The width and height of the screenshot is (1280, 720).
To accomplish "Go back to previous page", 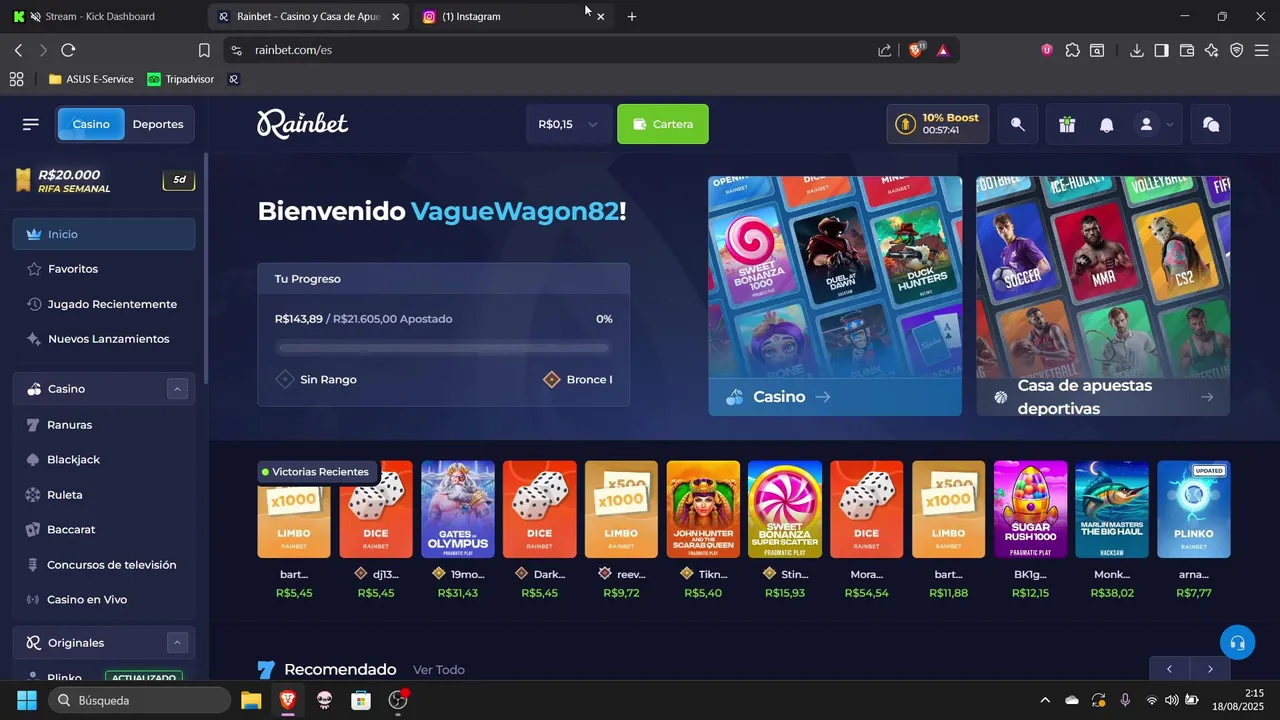I will (18, 50).
